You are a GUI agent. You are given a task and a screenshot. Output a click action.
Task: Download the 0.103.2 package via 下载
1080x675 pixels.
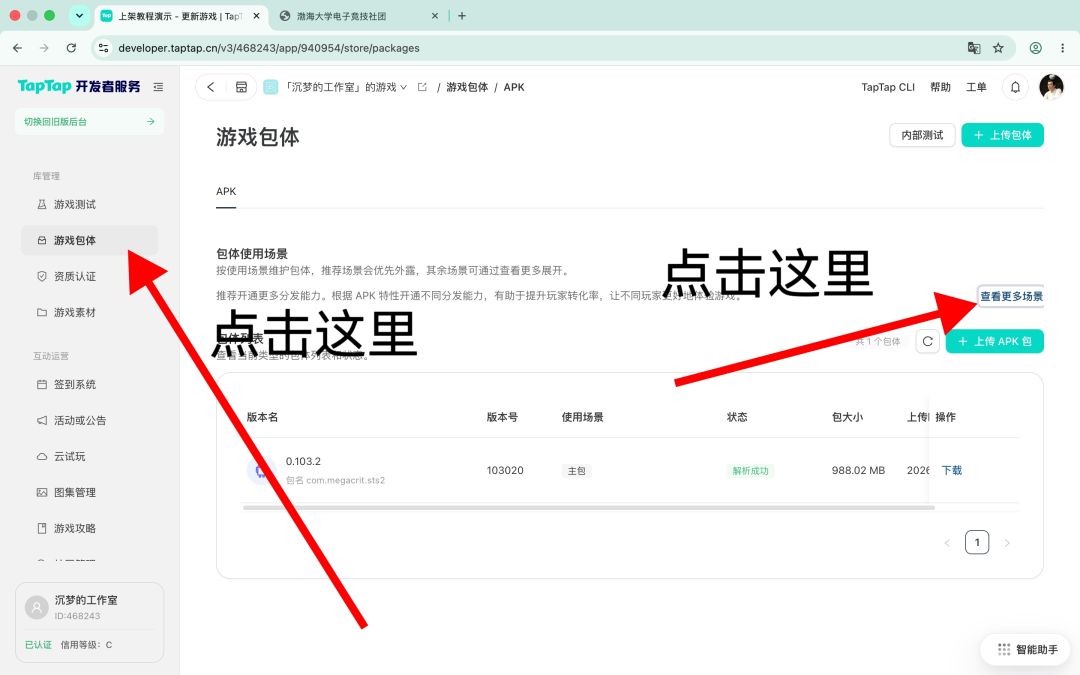pyautogui.click(x=952, y=470)
